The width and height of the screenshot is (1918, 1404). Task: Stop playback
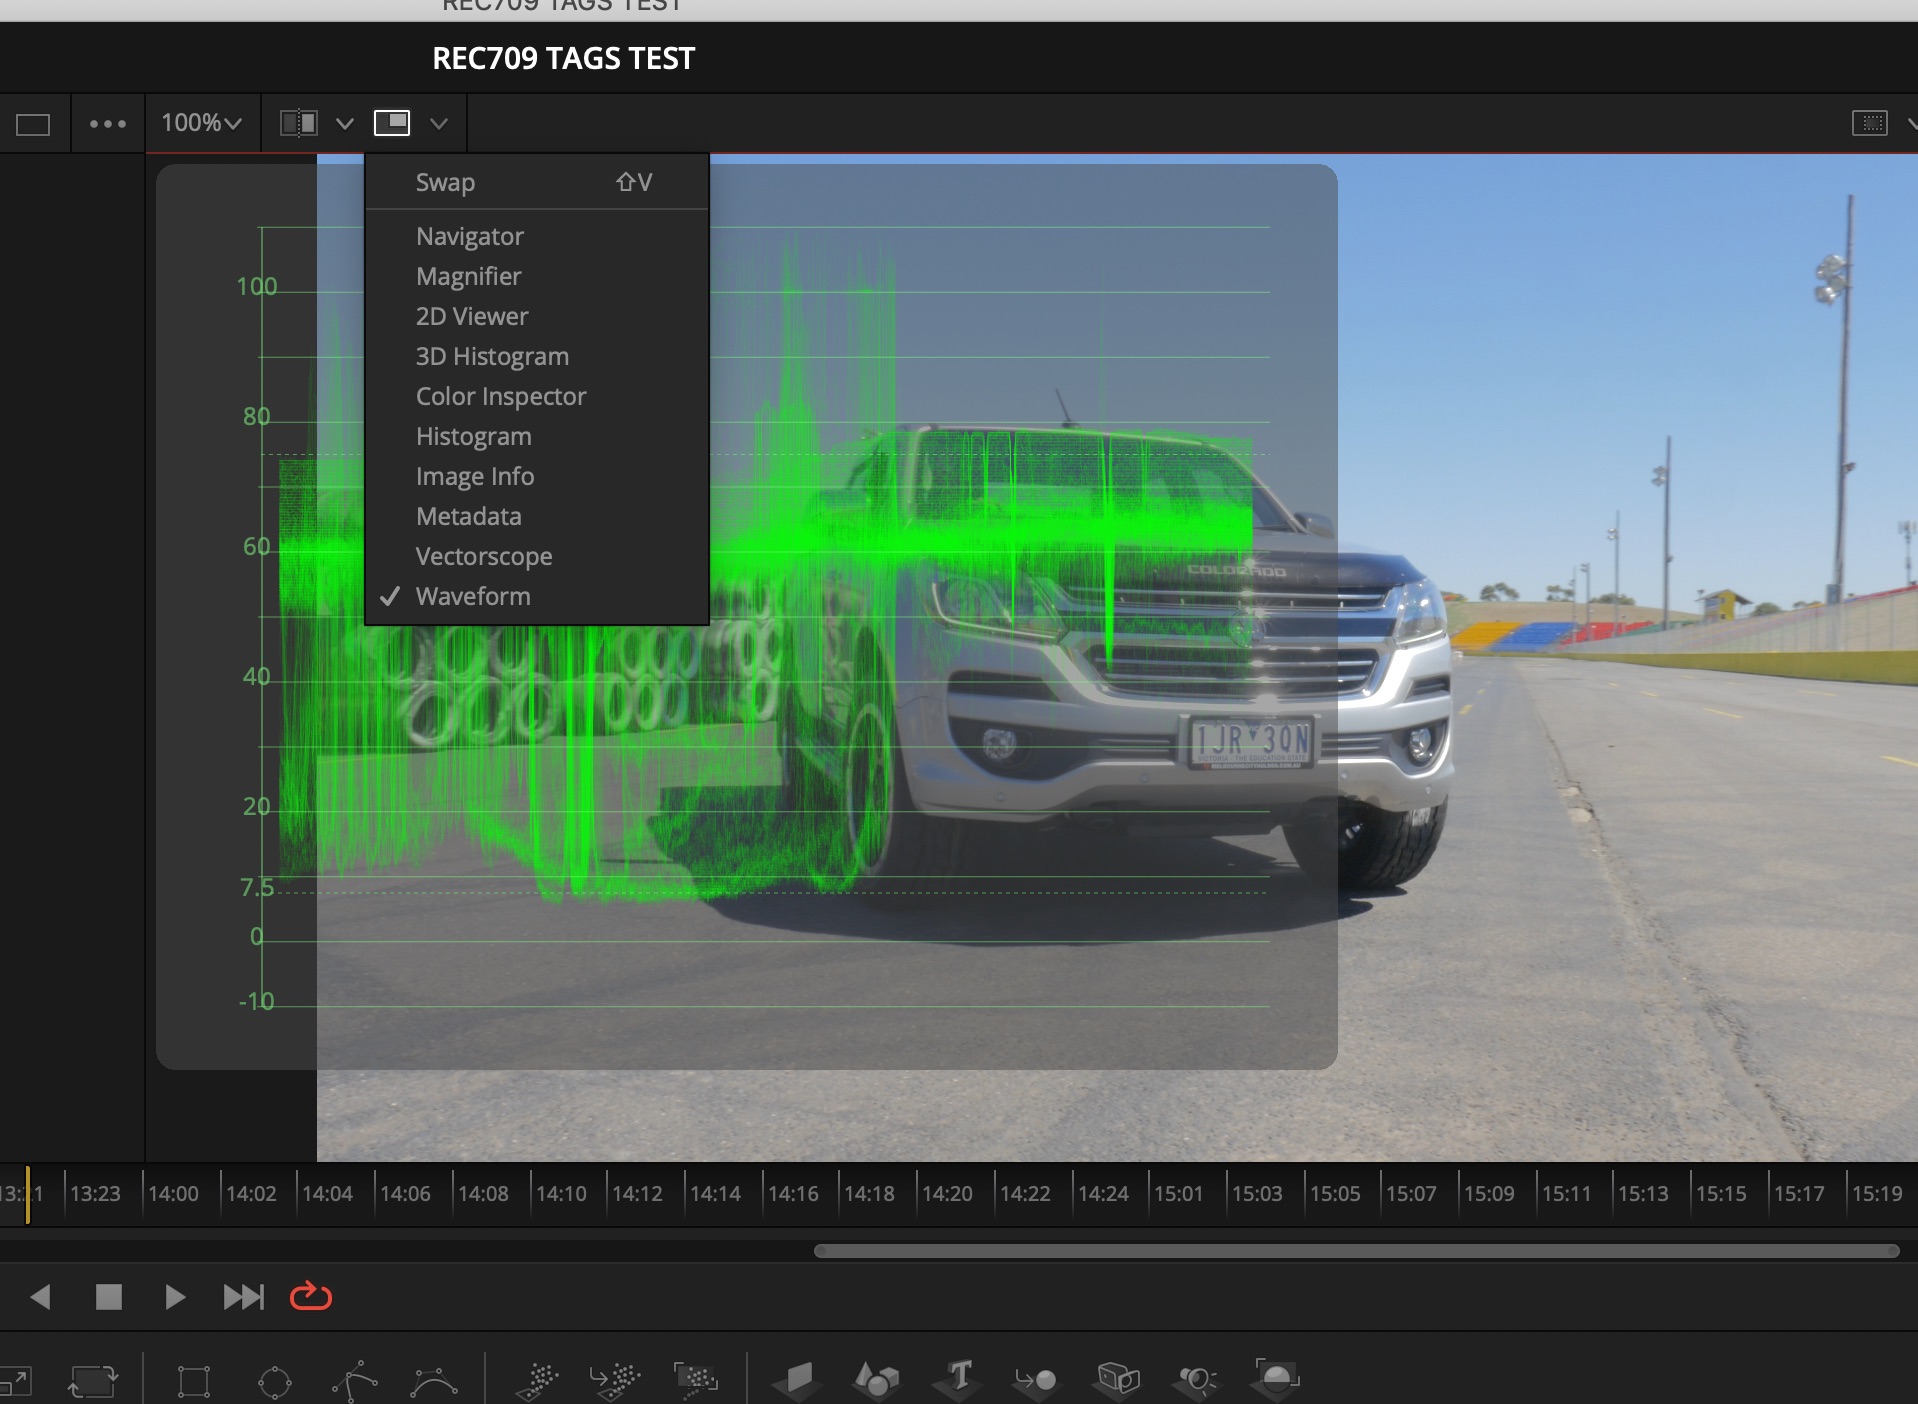108,1297
